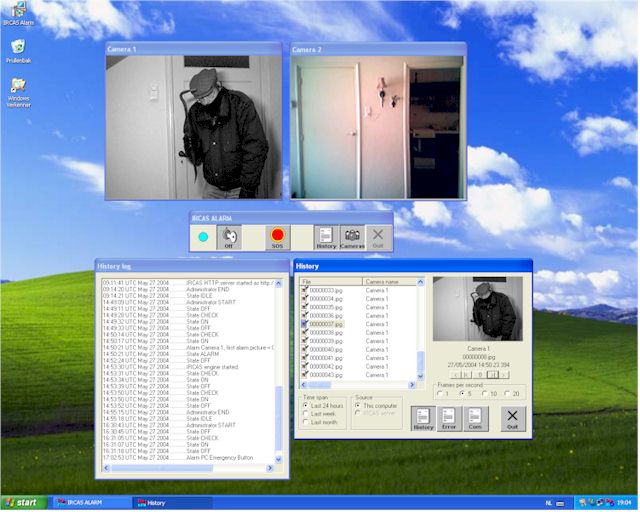This screenshot has height=512, width=640.
Task: Open the Prullenbak recycle bin icon
Action: pos(18,51)
